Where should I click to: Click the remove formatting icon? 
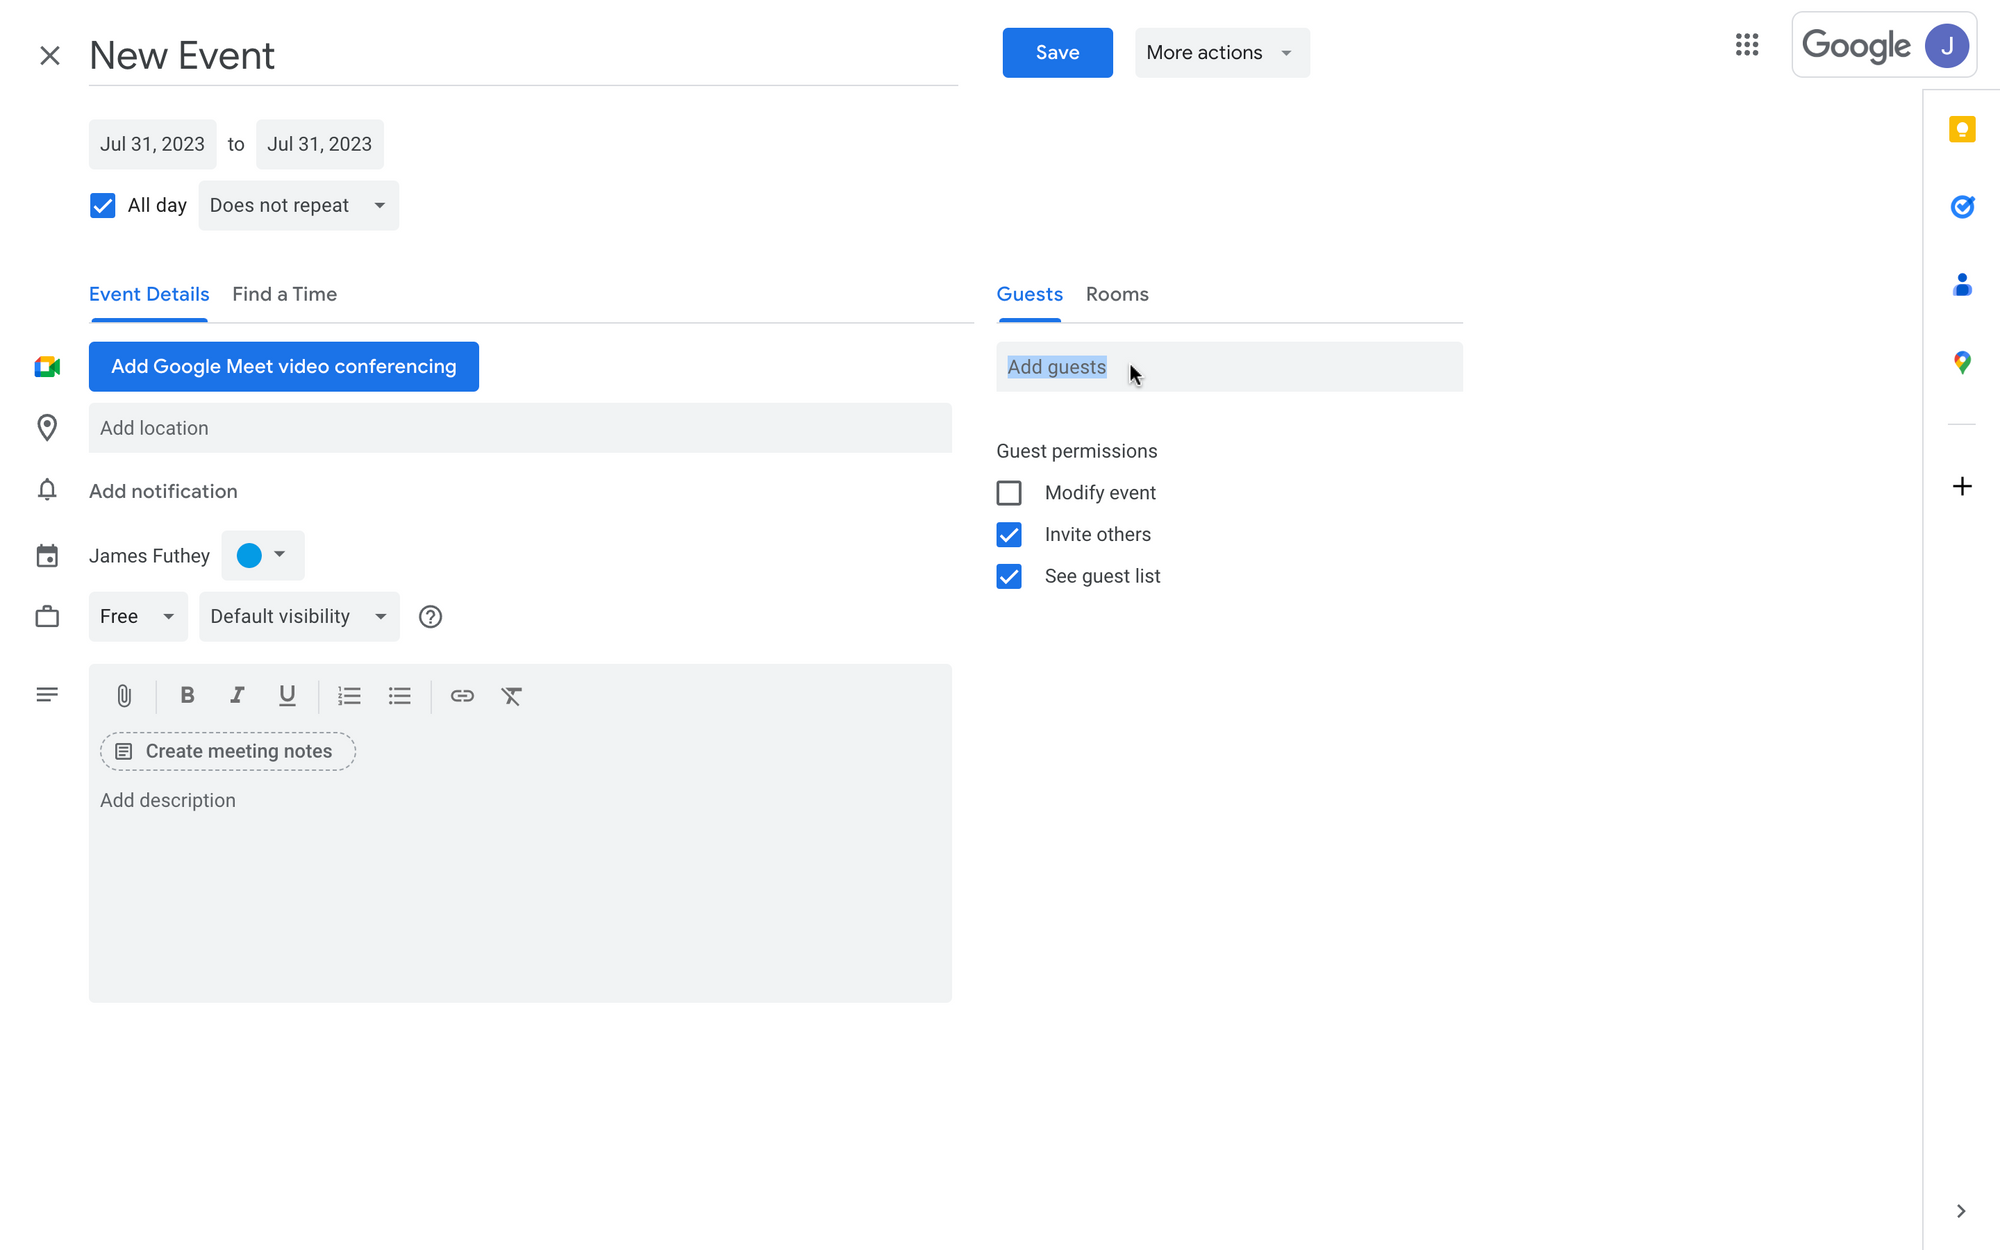[513, 696]
